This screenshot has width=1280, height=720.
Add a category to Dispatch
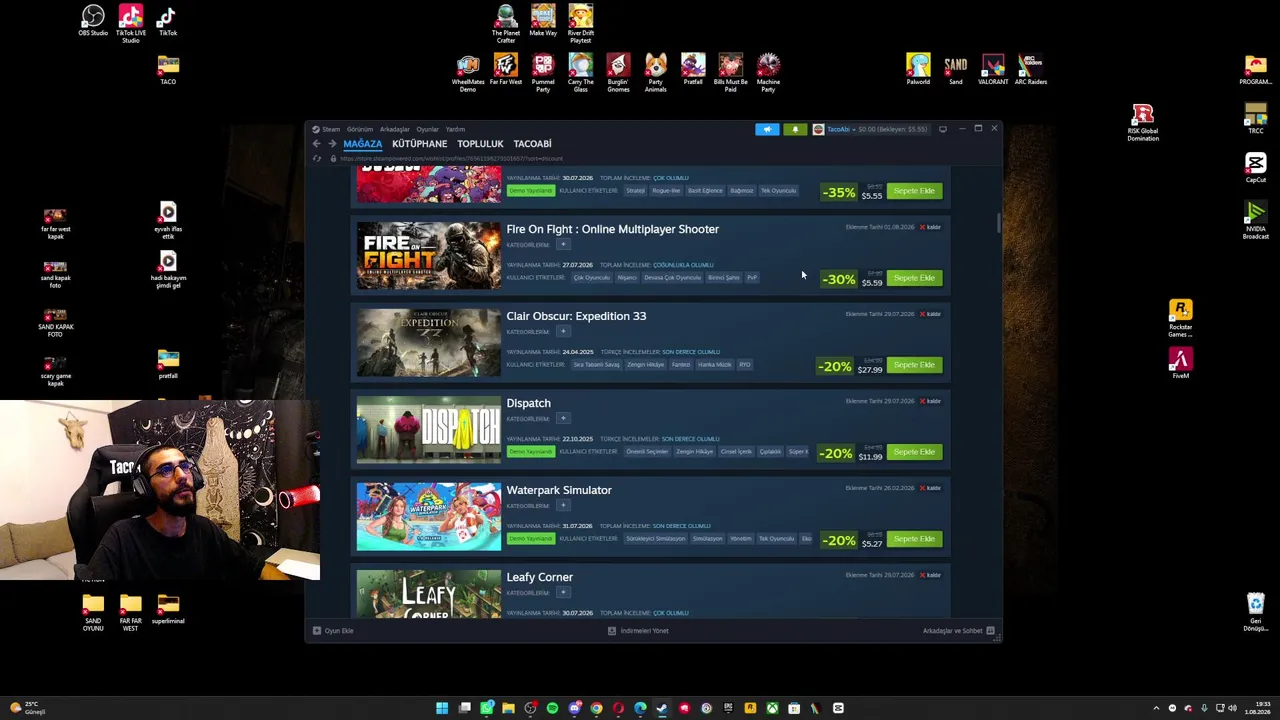pyautogui.click(x=563, y=419)
